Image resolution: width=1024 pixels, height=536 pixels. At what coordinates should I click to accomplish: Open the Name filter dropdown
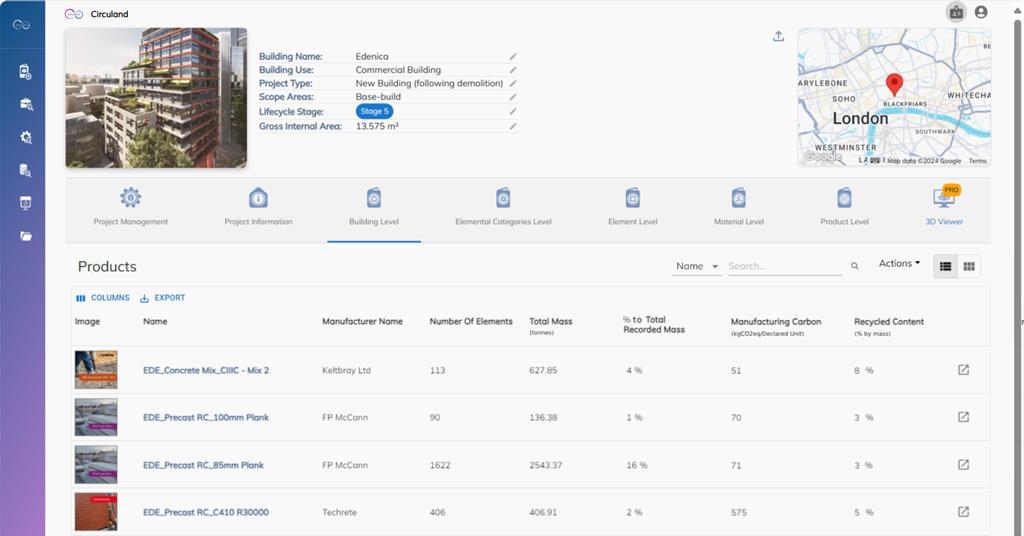[696, 266]
